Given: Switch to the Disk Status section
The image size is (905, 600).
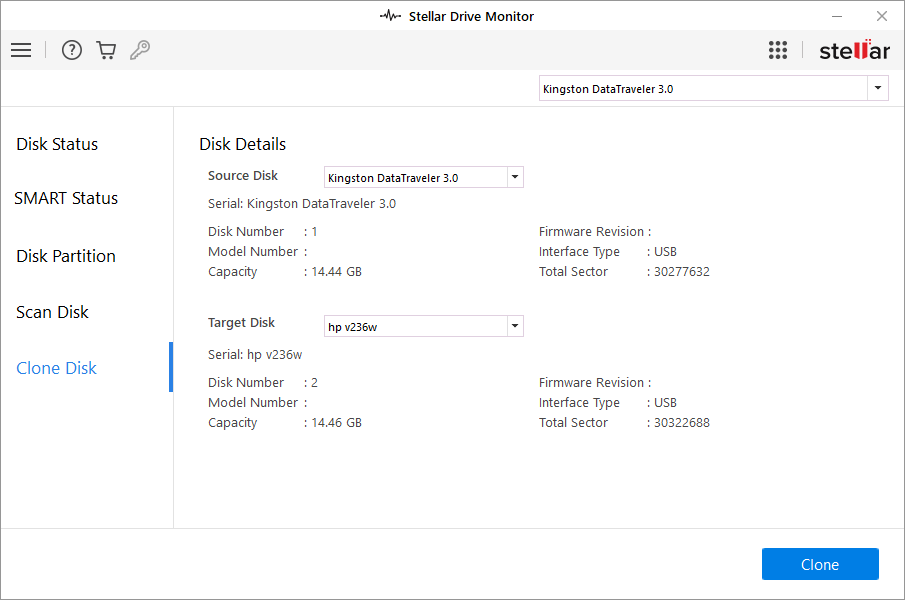Looking at the screenshot, I should 57,144.
